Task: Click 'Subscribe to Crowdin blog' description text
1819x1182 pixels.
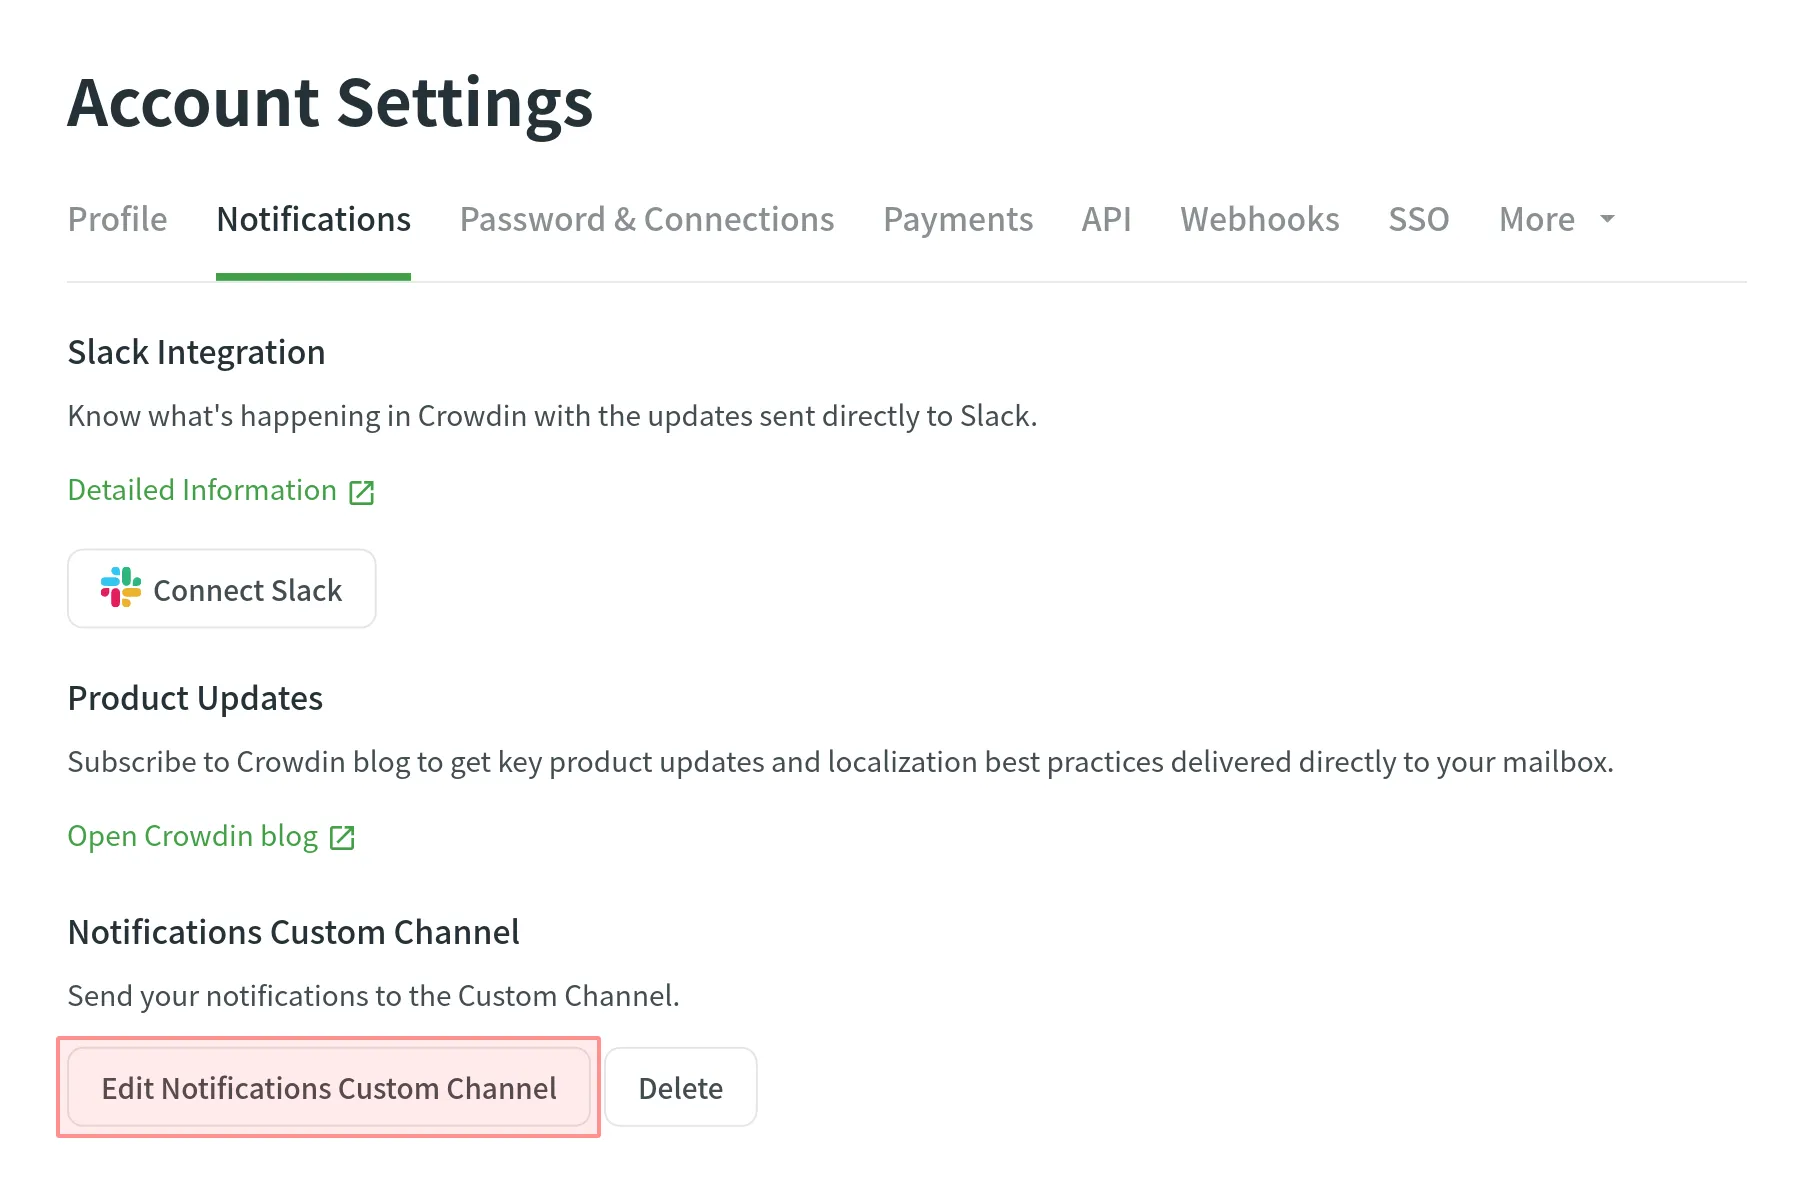Action: click(x=840, y=762)
